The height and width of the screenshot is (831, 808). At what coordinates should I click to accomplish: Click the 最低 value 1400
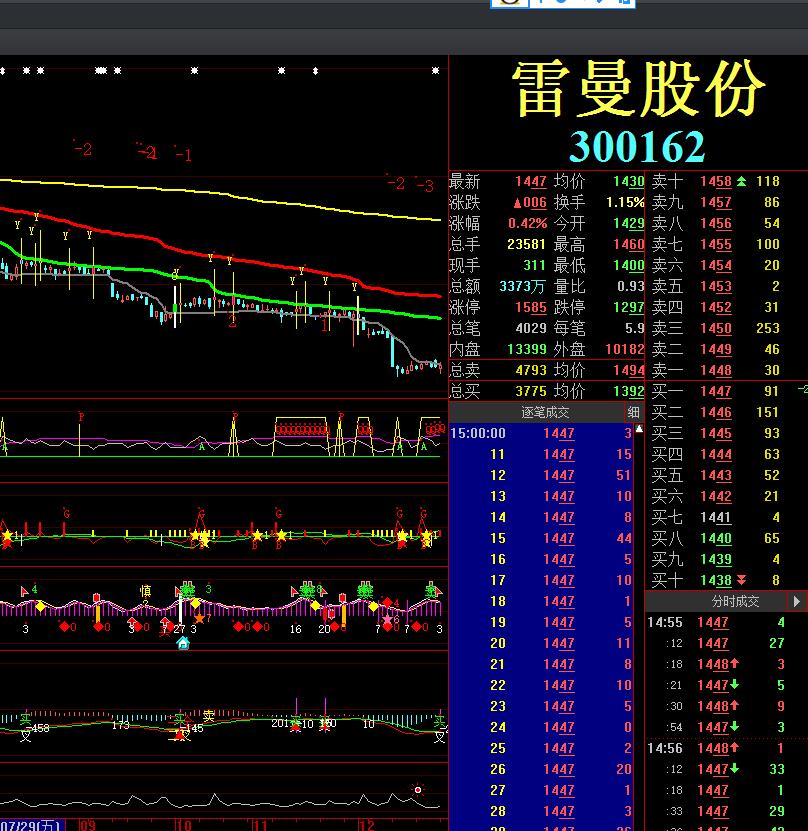click(628, 265)
